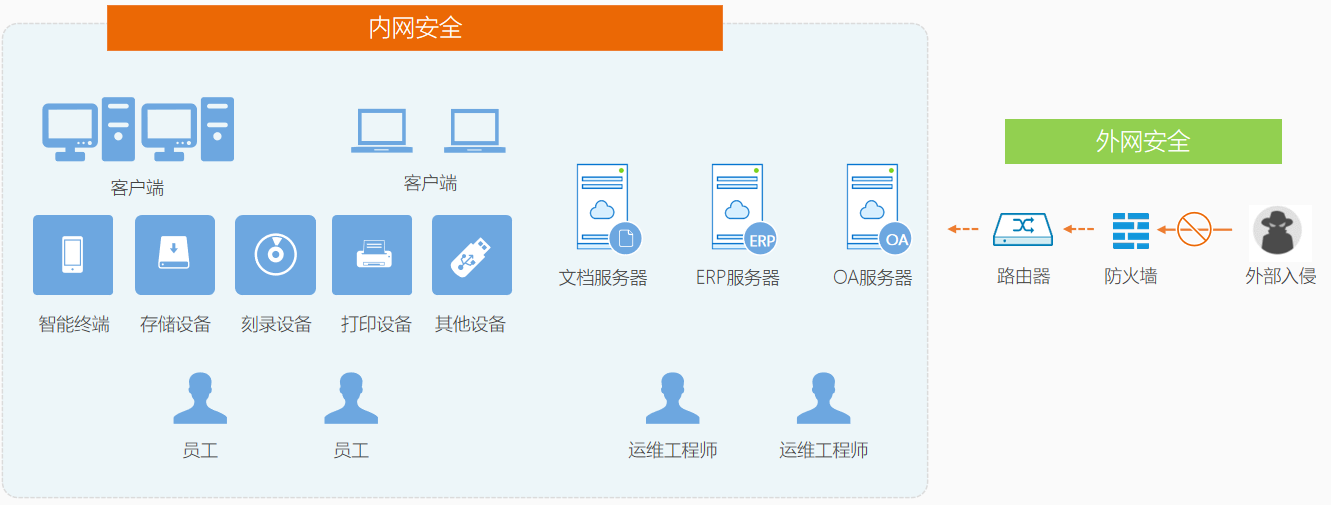Click the 防火墙 firewall brick icon
The height and width of the screenshot is (505, 1331).
coord(1131,230)
